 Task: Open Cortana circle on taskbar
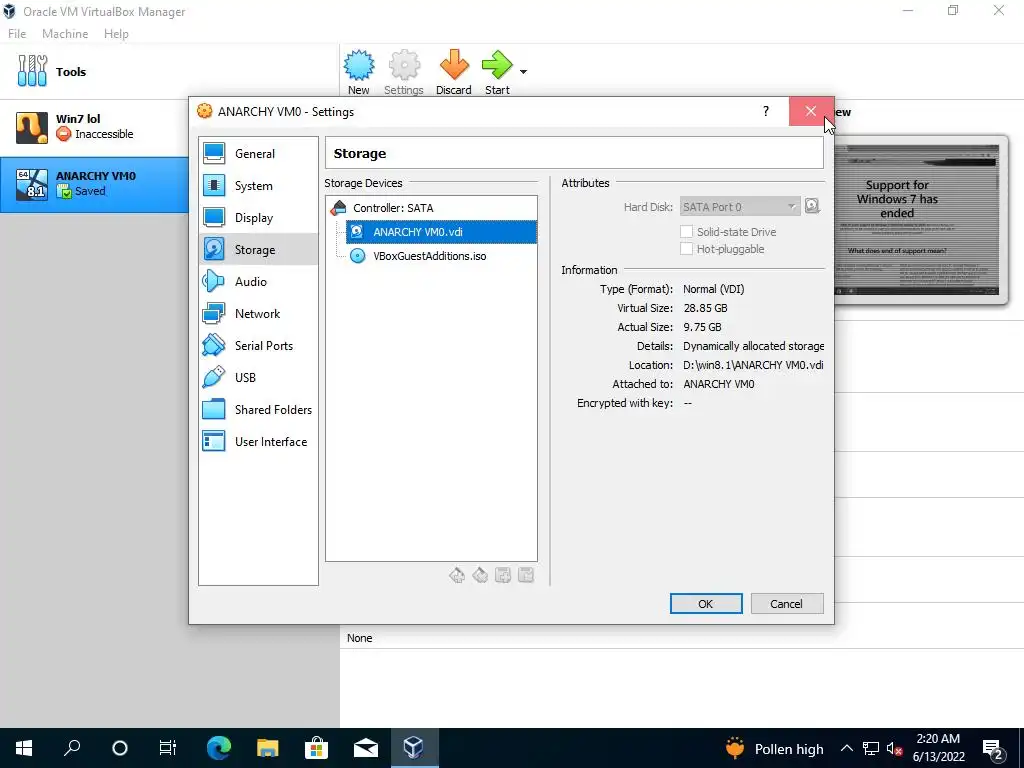[120, 748]
